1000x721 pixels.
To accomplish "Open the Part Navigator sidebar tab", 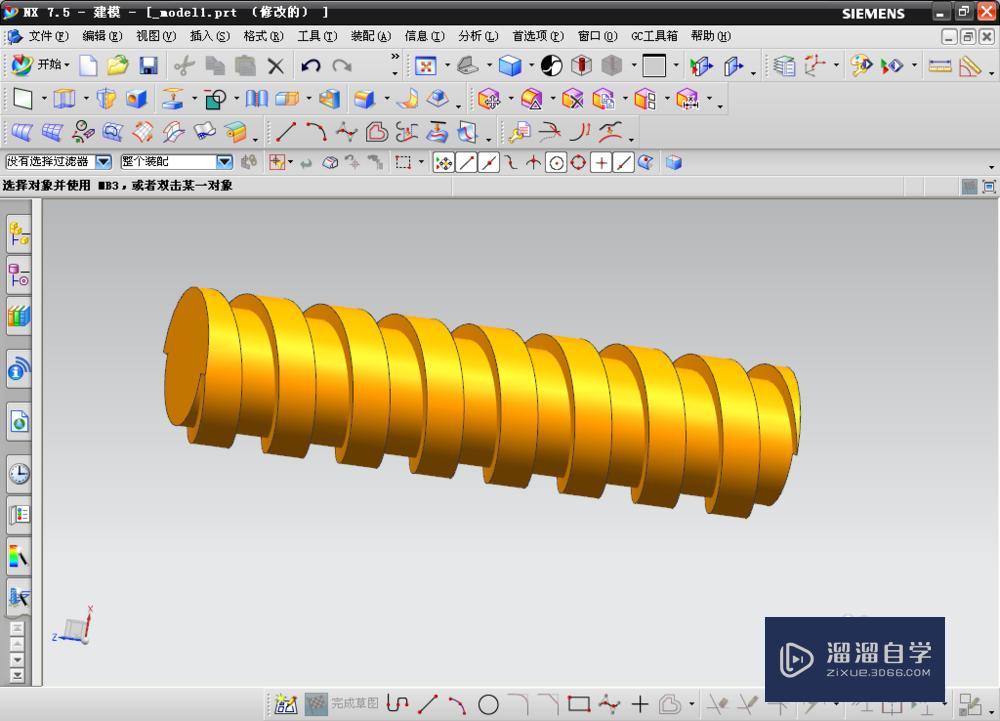I will click(18, 275).
